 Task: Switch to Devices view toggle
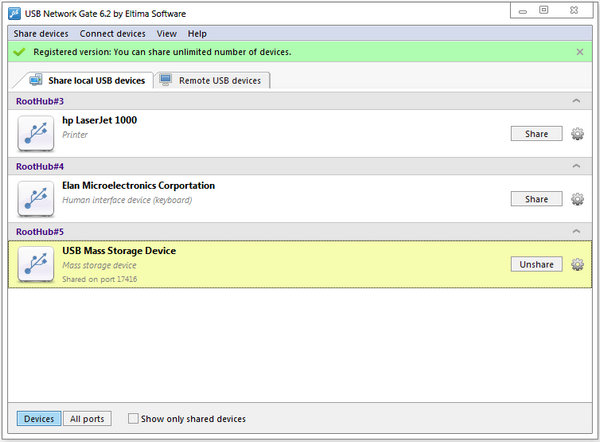(38, 419)
